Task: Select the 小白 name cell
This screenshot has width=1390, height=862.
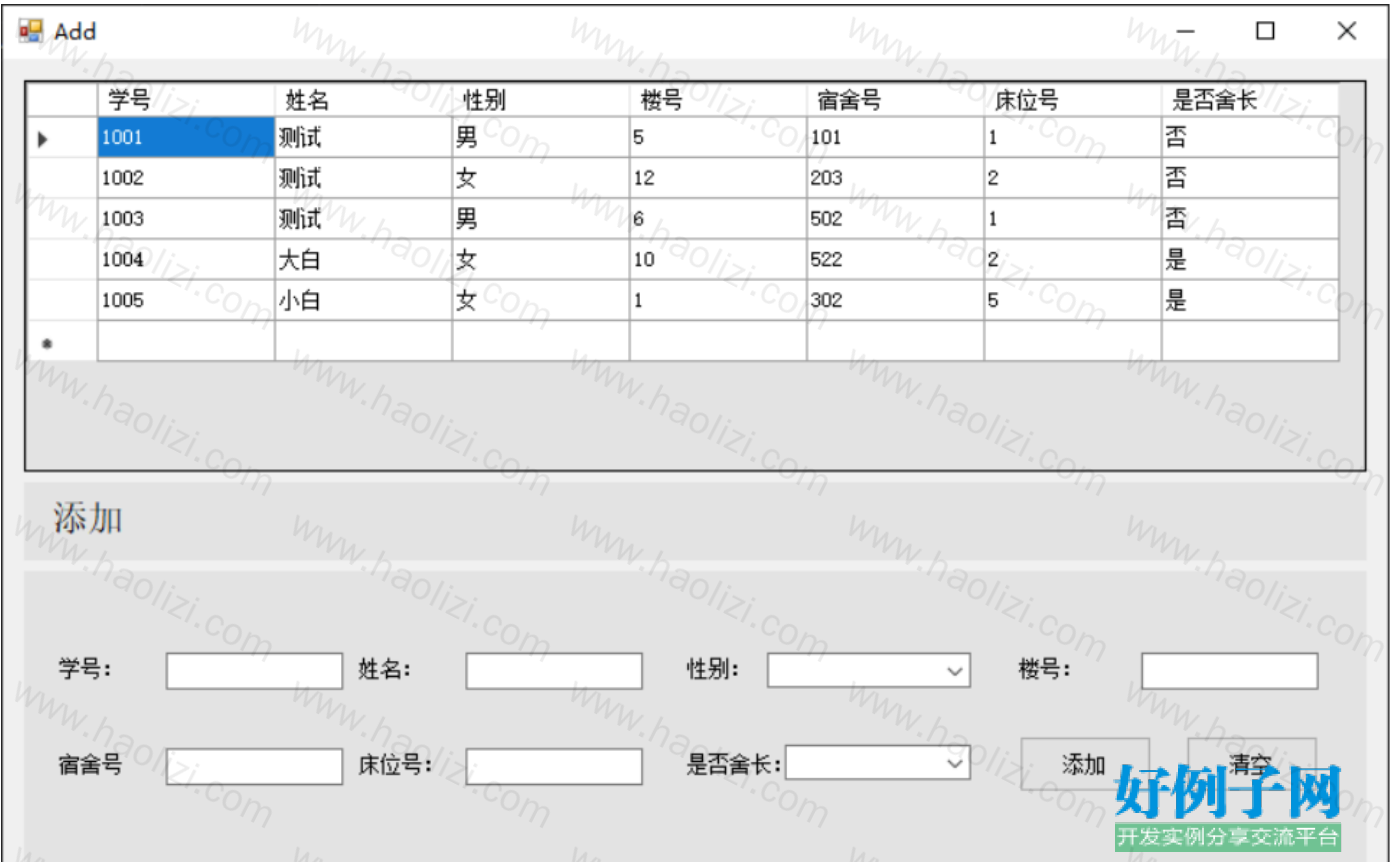Action: (x=363, y=301)
